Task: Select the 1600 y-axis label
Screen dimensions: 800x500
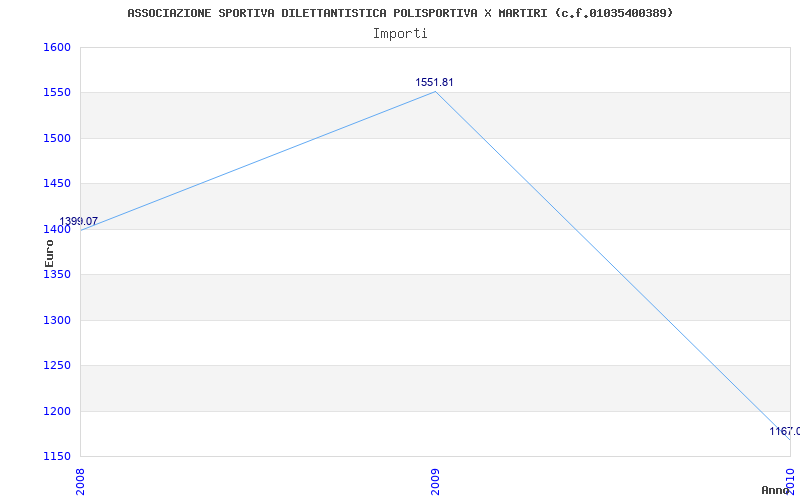Action: 56,47
